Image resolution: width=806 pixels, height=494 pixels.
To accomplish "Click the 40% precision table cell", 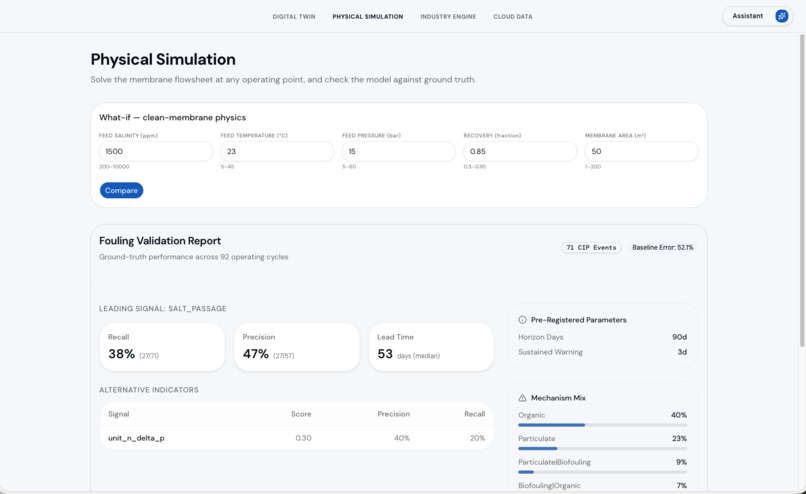I will (402, 438).
